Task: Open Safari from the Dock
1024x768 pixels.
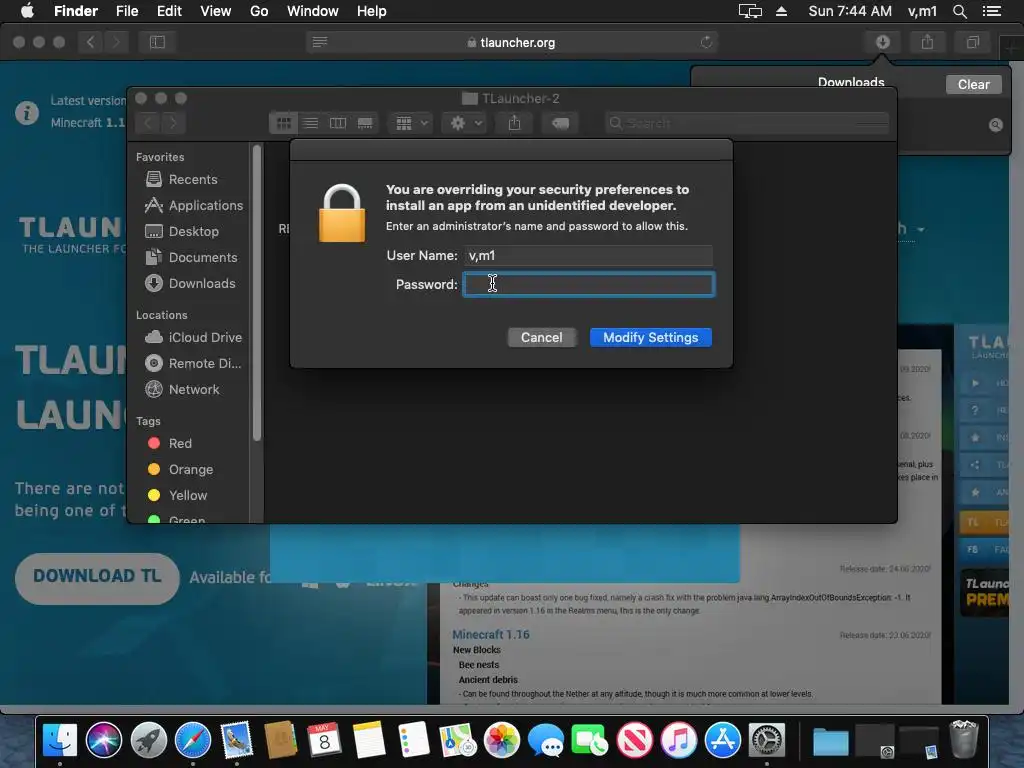Action: point(193,741)
